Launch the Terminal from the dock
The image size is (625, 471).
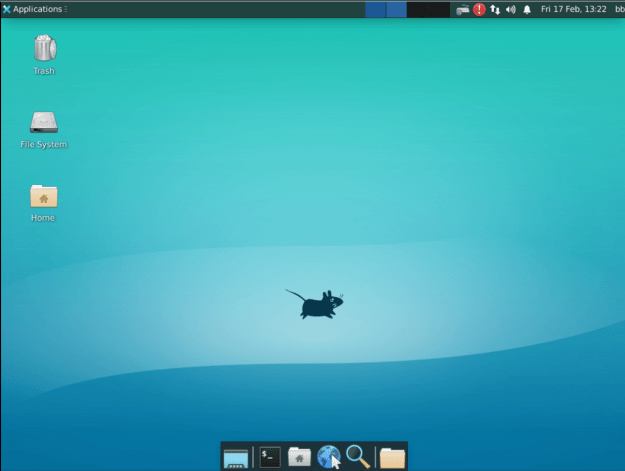(270, 457)
